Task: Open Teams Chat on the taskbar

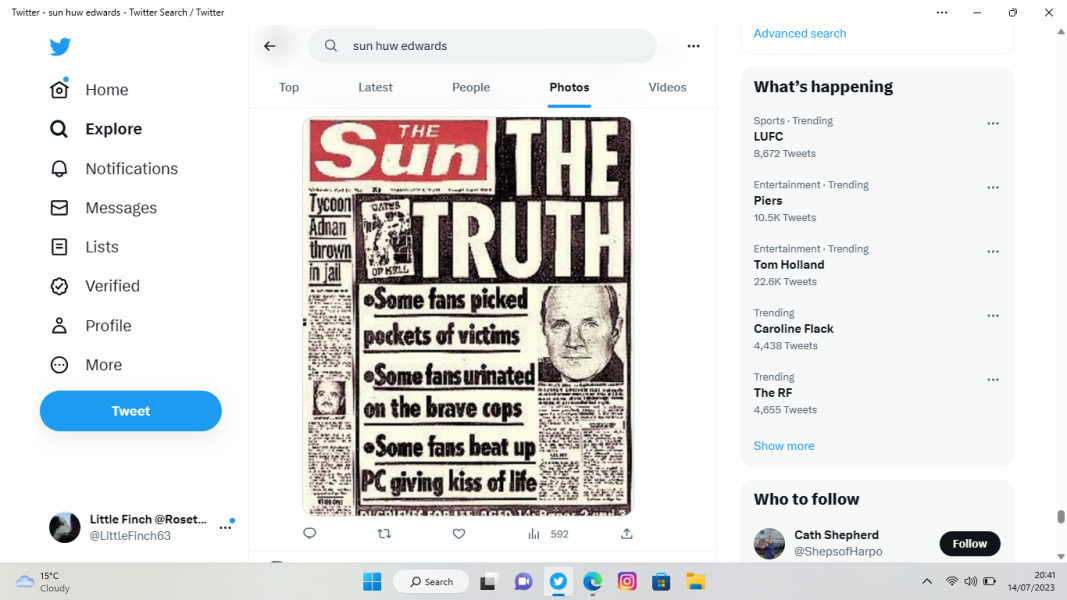Action: click(523, 582)
